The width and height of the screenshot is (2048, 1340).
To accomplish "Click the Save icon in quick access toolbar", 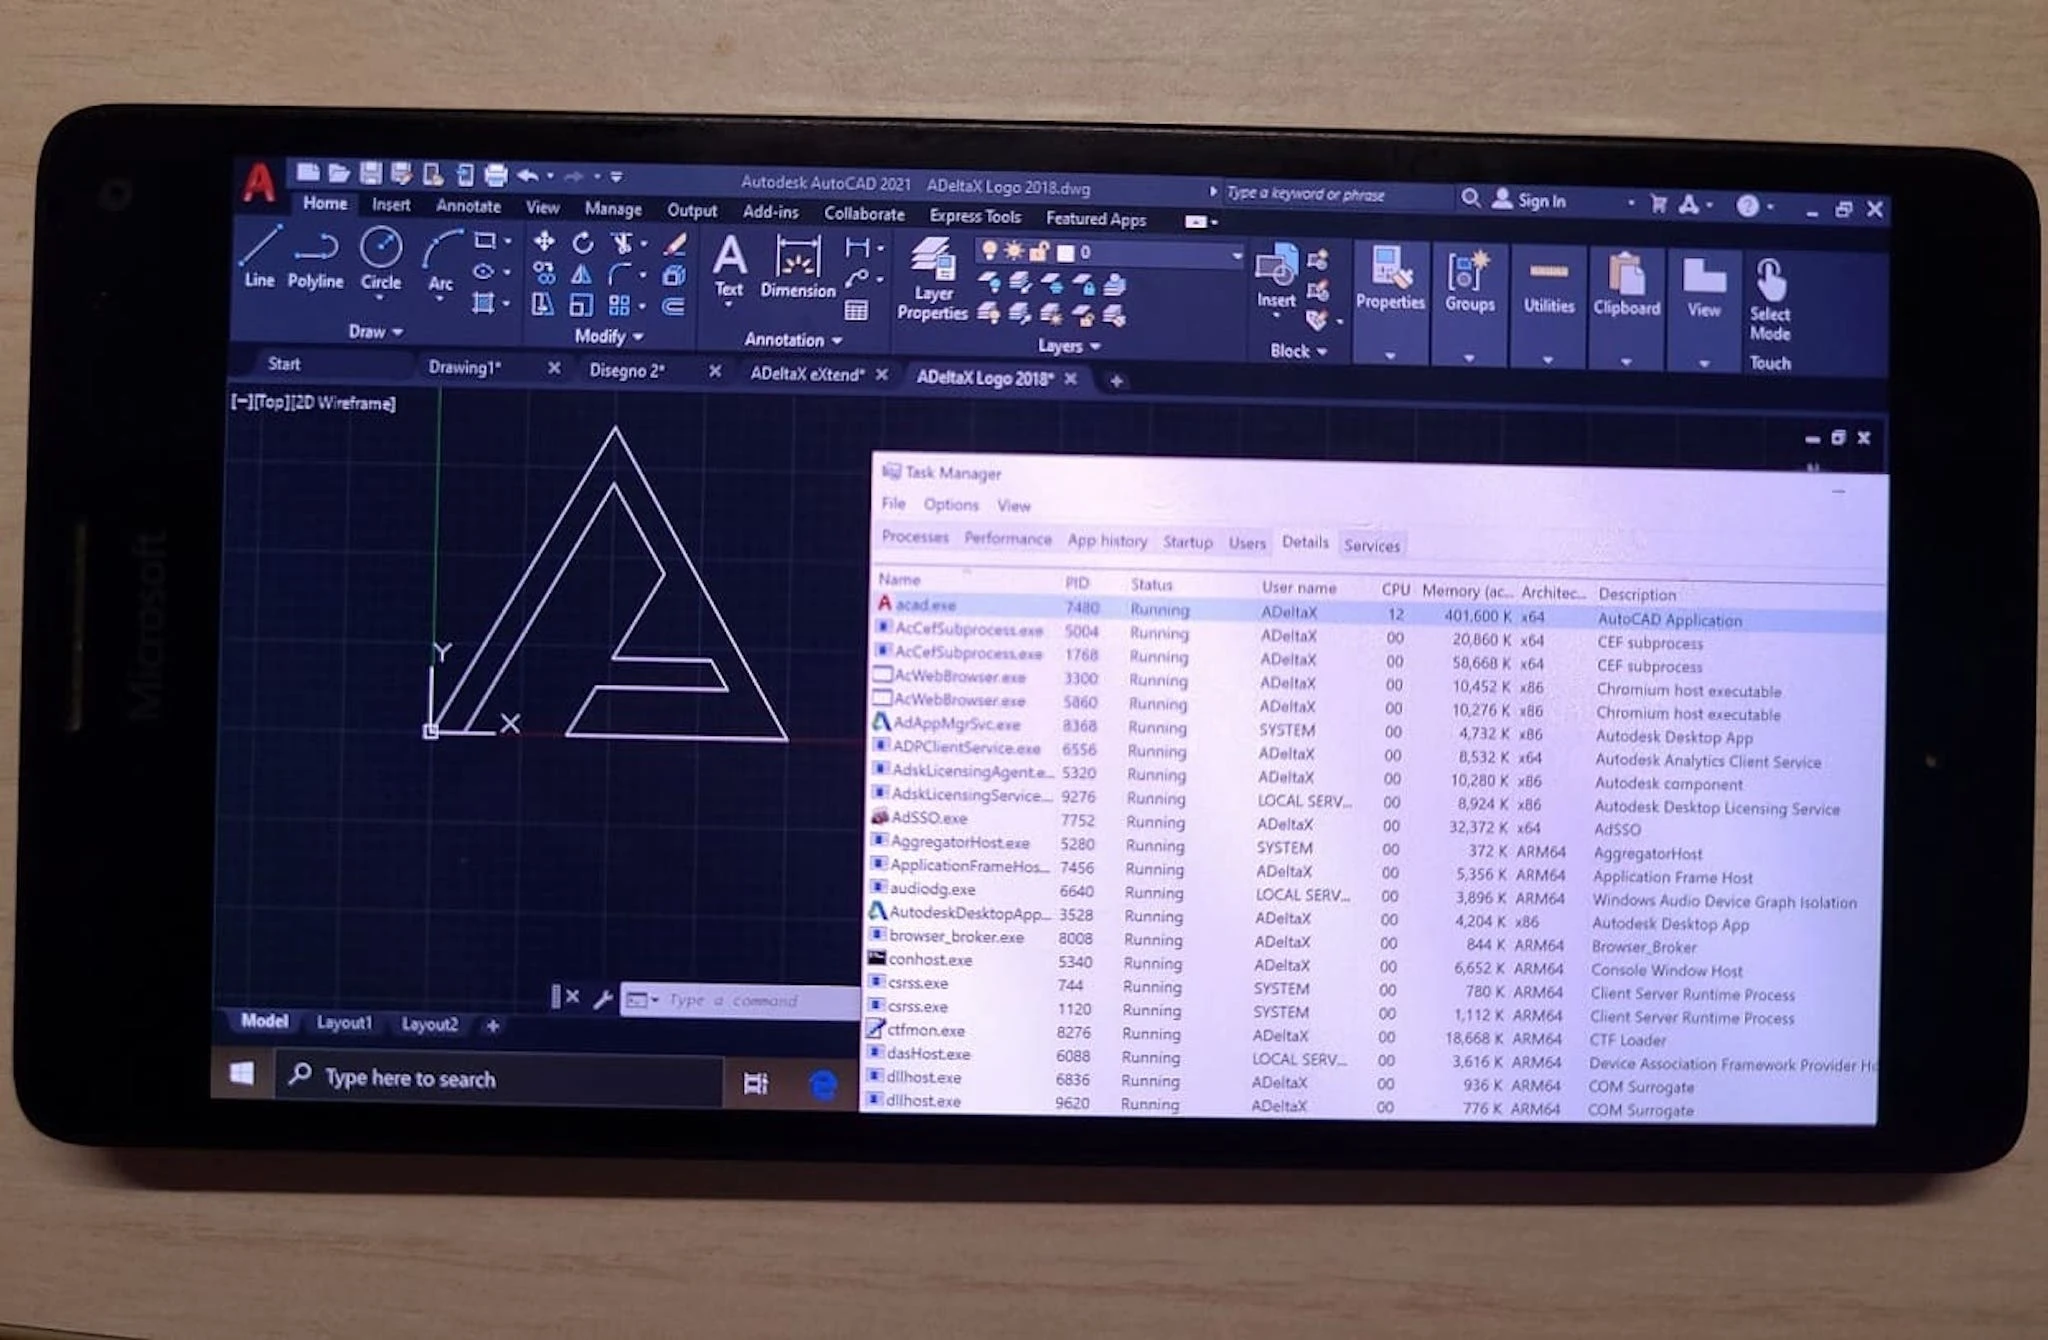I will (x=370, y=173).
